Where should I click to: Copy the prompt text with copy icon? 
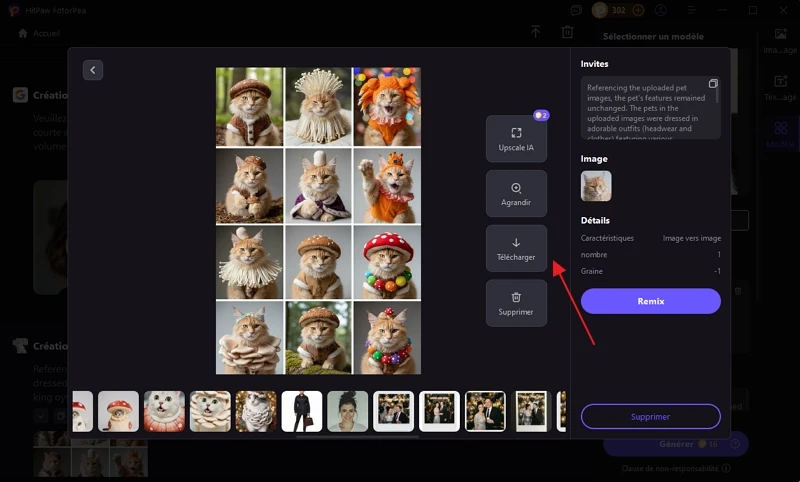(x=713, y=84)
